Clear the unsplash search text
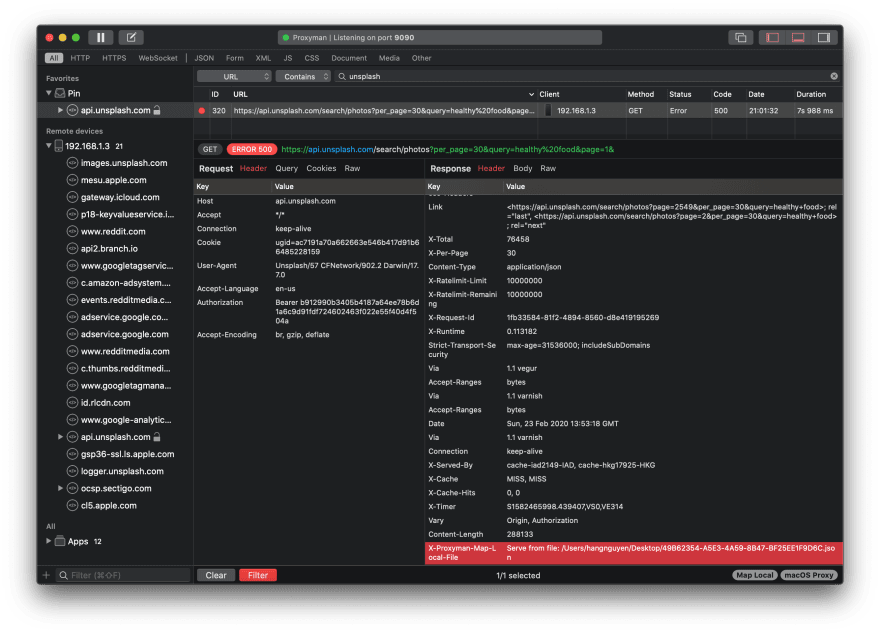Image resolution: width=880 pixels, height=633 pixels. pyautogui.click(x=834, y=76)
